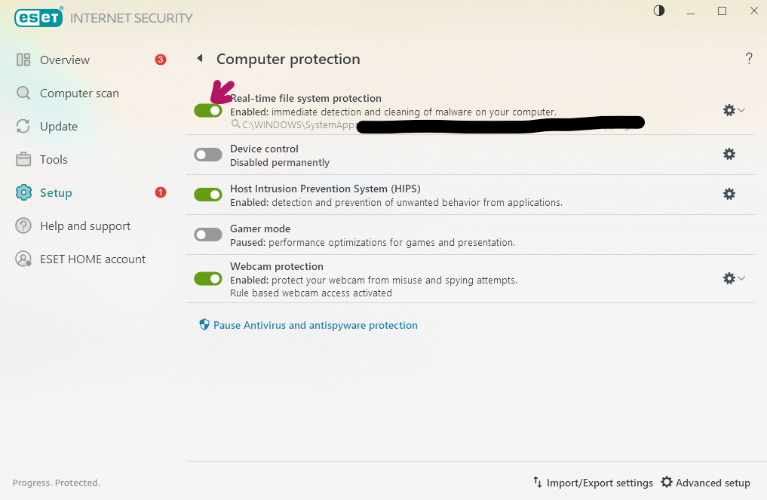Go to the Update section
The width and height of the screenshot is (767, 500).
pyautogui.click(x=58, y=126)
